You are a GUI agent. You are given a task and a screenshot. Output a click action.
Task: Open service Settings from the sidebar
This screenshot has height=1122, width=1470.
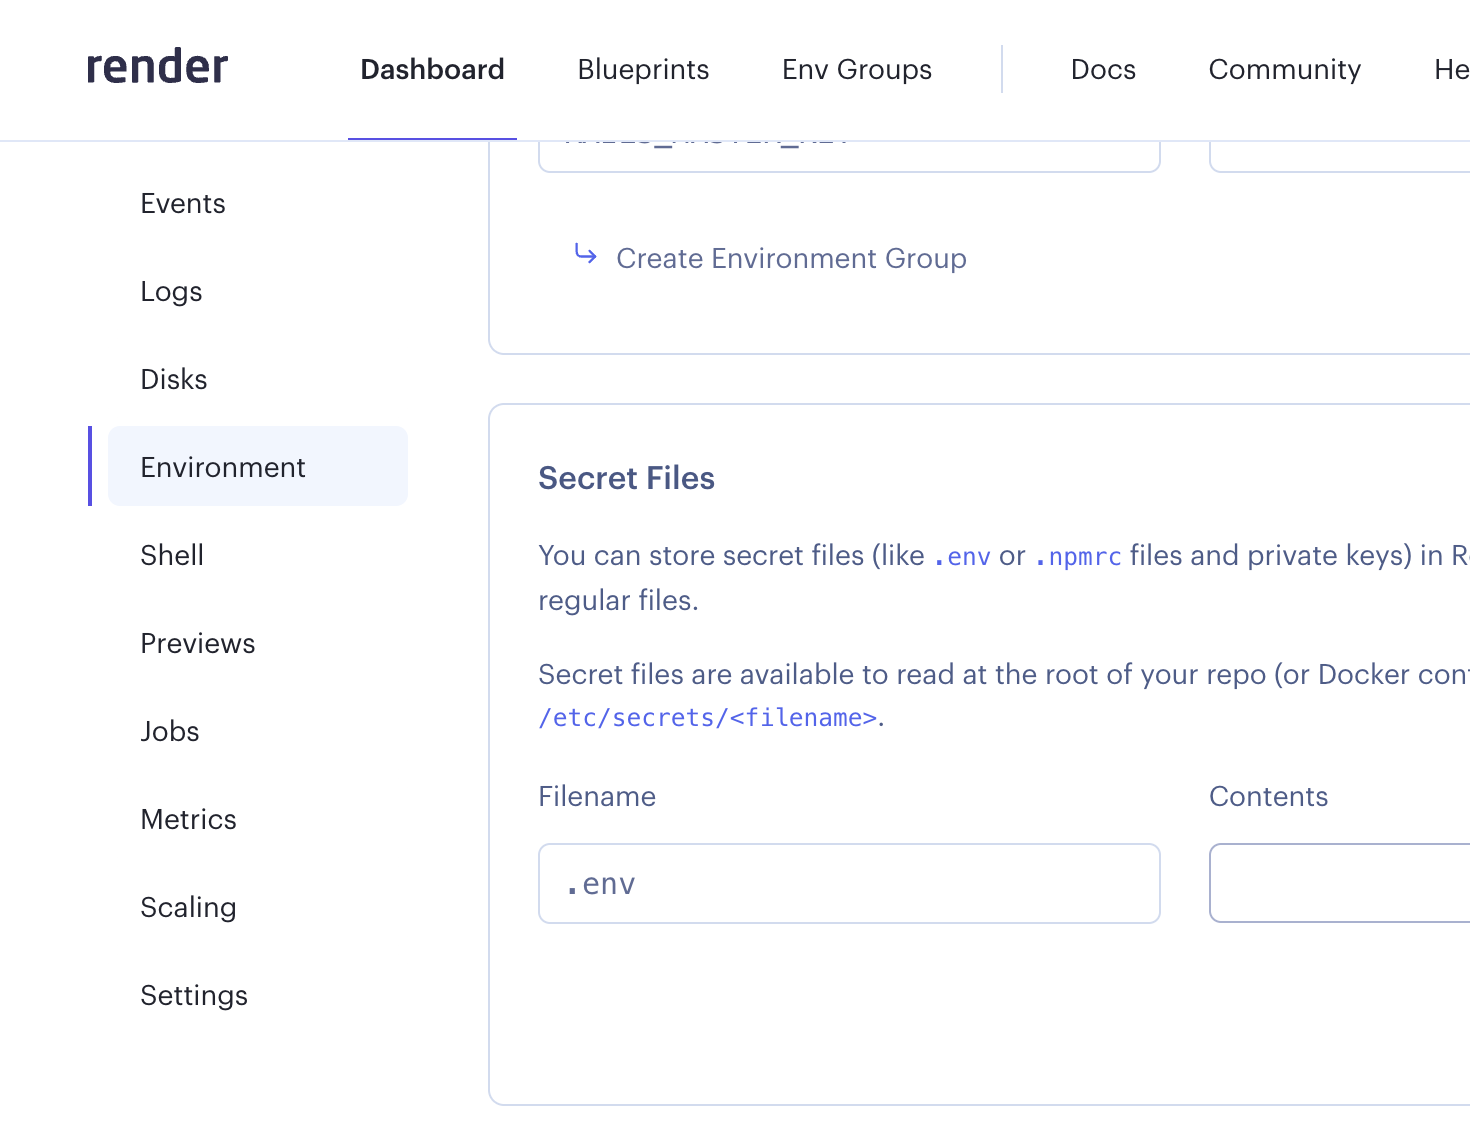(194, 995)
